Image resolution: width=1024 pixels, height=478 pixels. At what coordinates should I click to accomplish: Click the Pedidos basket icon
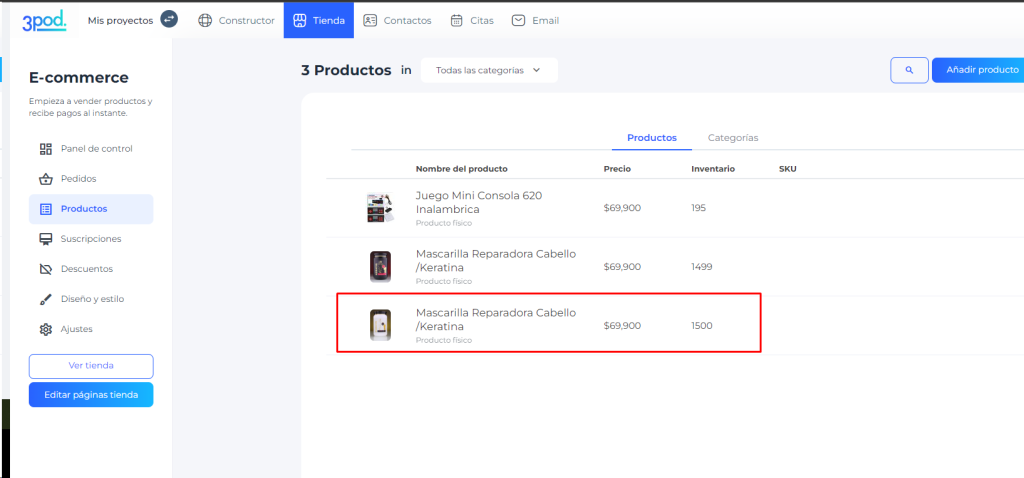click(x=46, y=179)
